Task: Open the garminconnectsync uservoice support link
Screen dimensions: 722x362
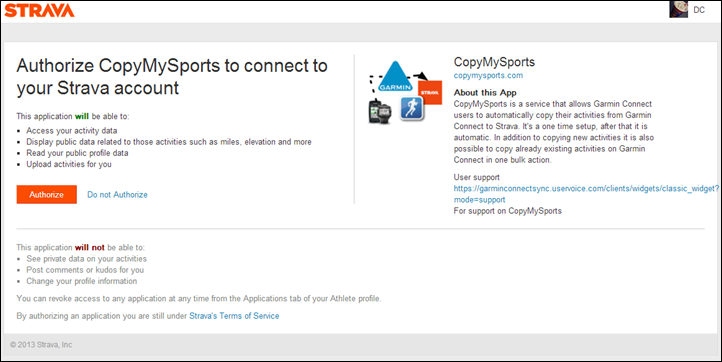Action: (586, 194)
